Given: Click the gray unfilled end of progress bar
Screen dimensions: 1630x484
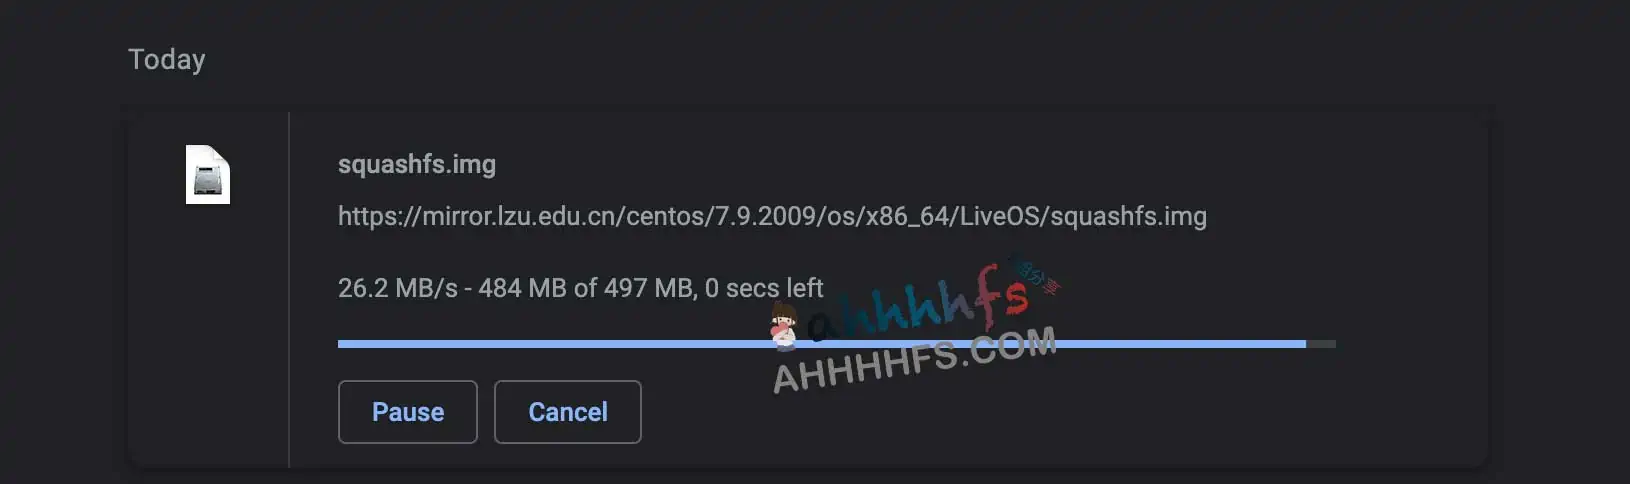Looking at the screenshot, I should (x=1321, y=344).
